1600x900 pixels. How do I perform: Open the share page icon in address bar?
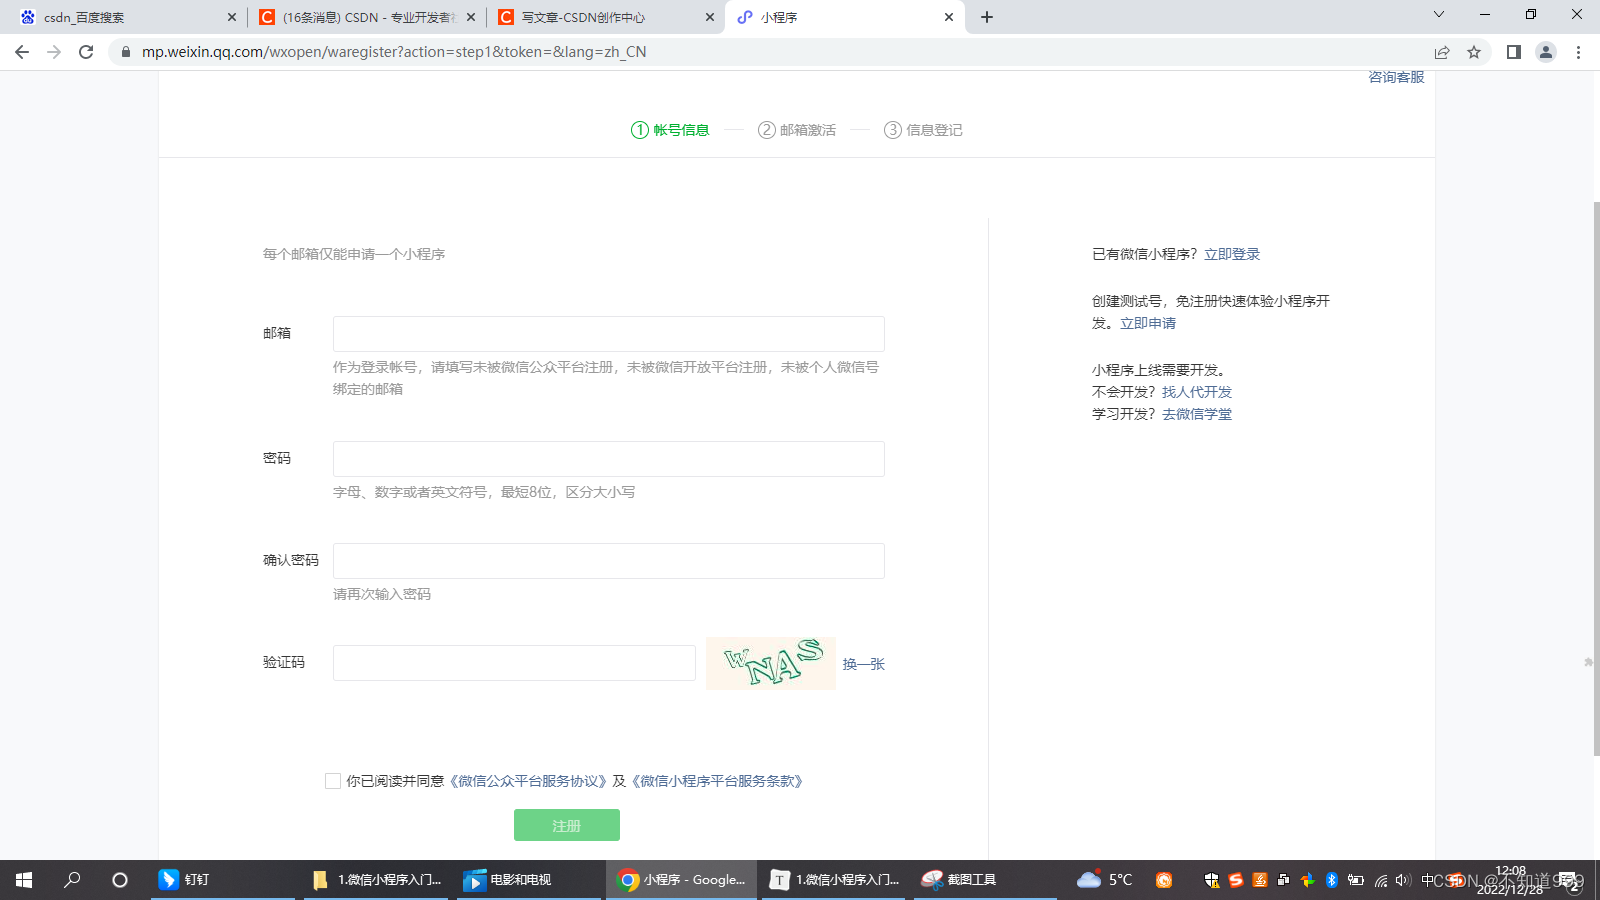click(1442, 52)
